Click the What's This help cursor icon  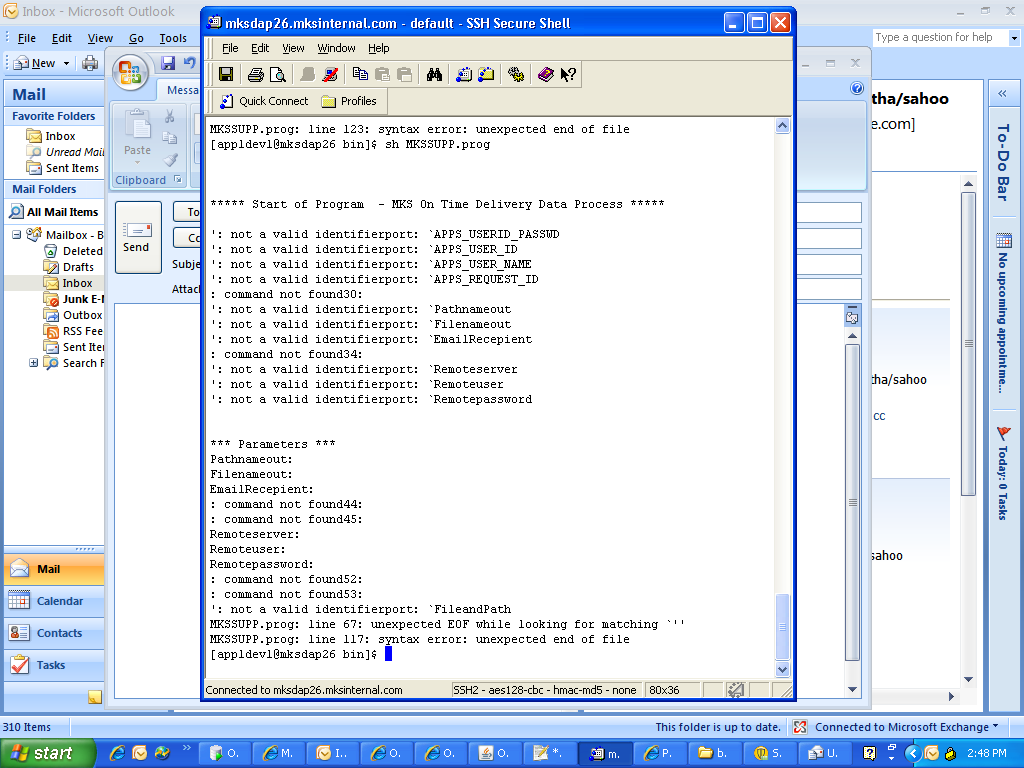[567, 74]
